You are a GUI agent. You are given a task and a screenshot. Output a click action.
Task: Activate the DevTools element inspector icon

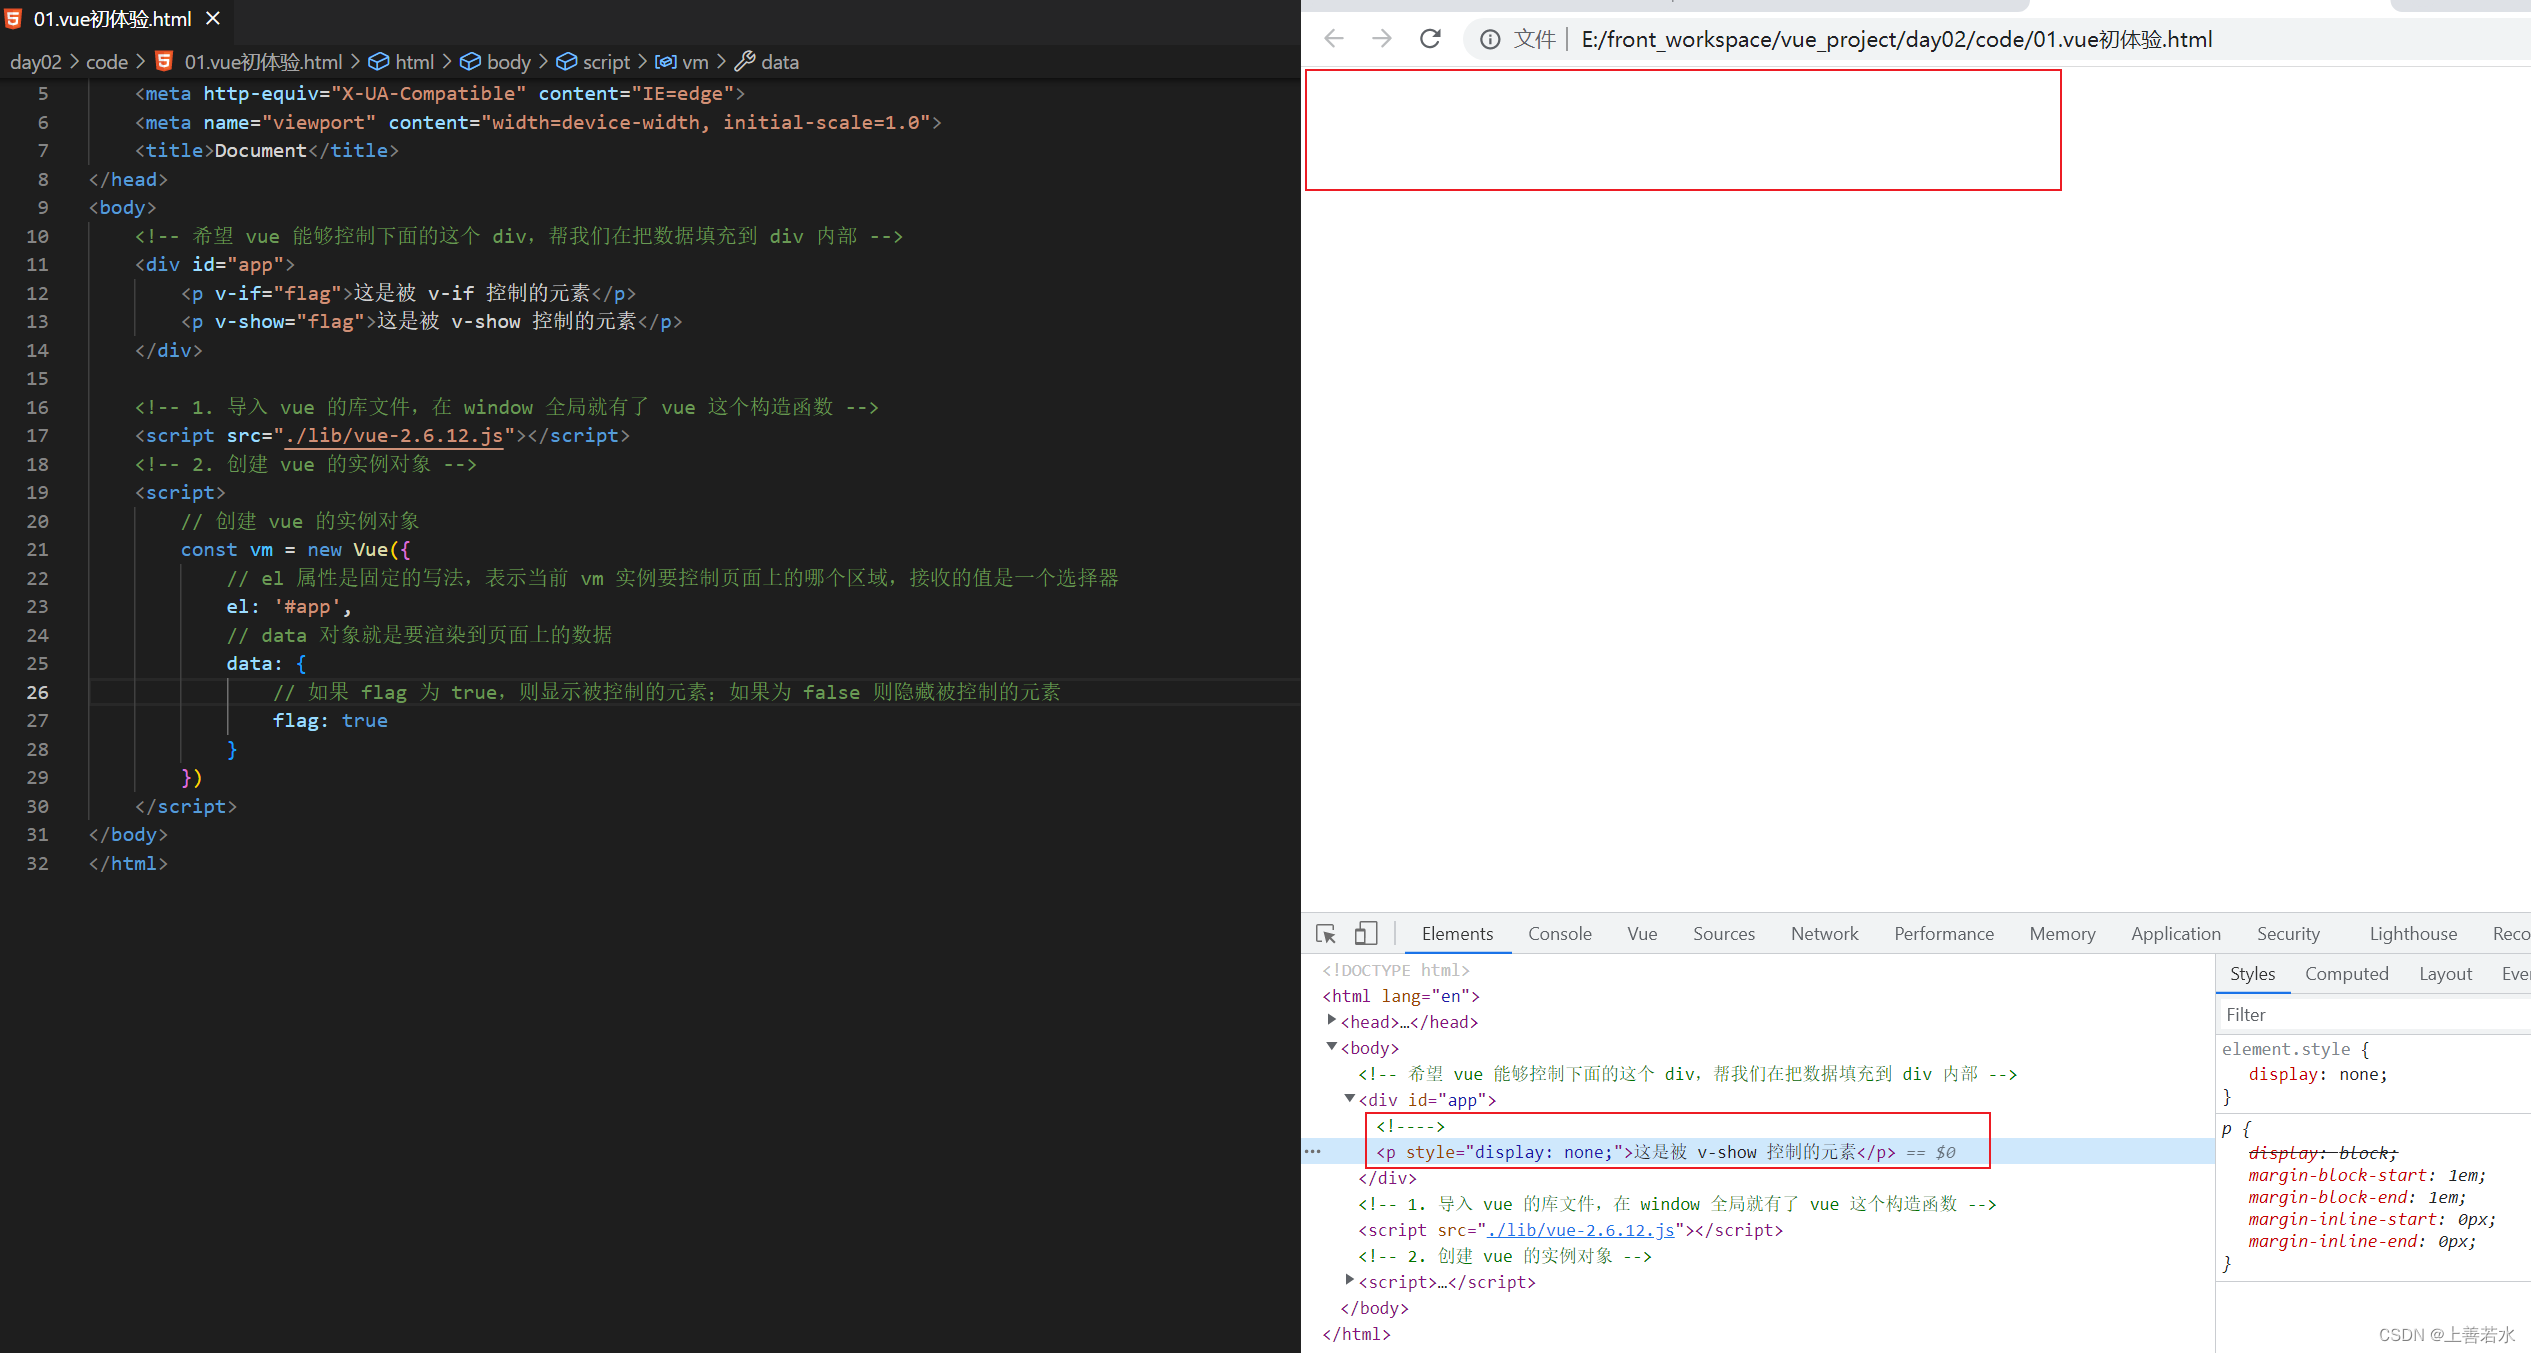[x=1326, y=934]
